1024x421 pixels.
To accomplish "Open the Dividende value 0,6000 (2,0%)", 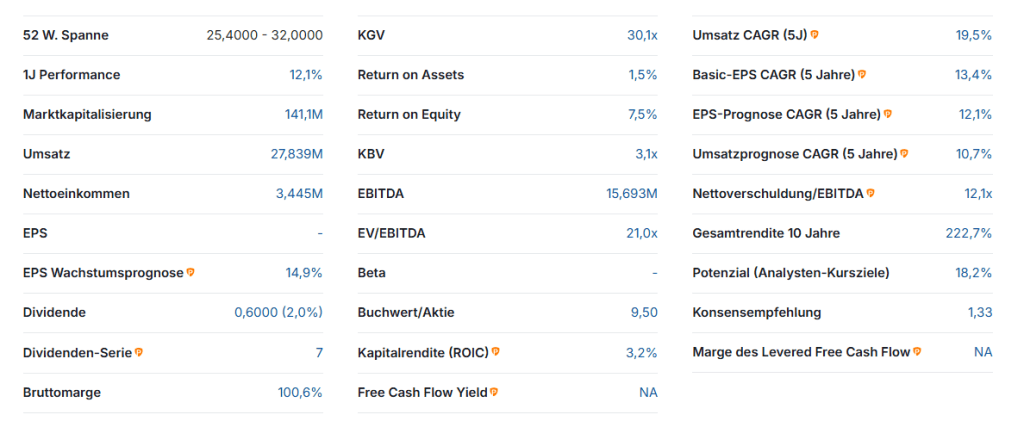I will pos(278,312).
